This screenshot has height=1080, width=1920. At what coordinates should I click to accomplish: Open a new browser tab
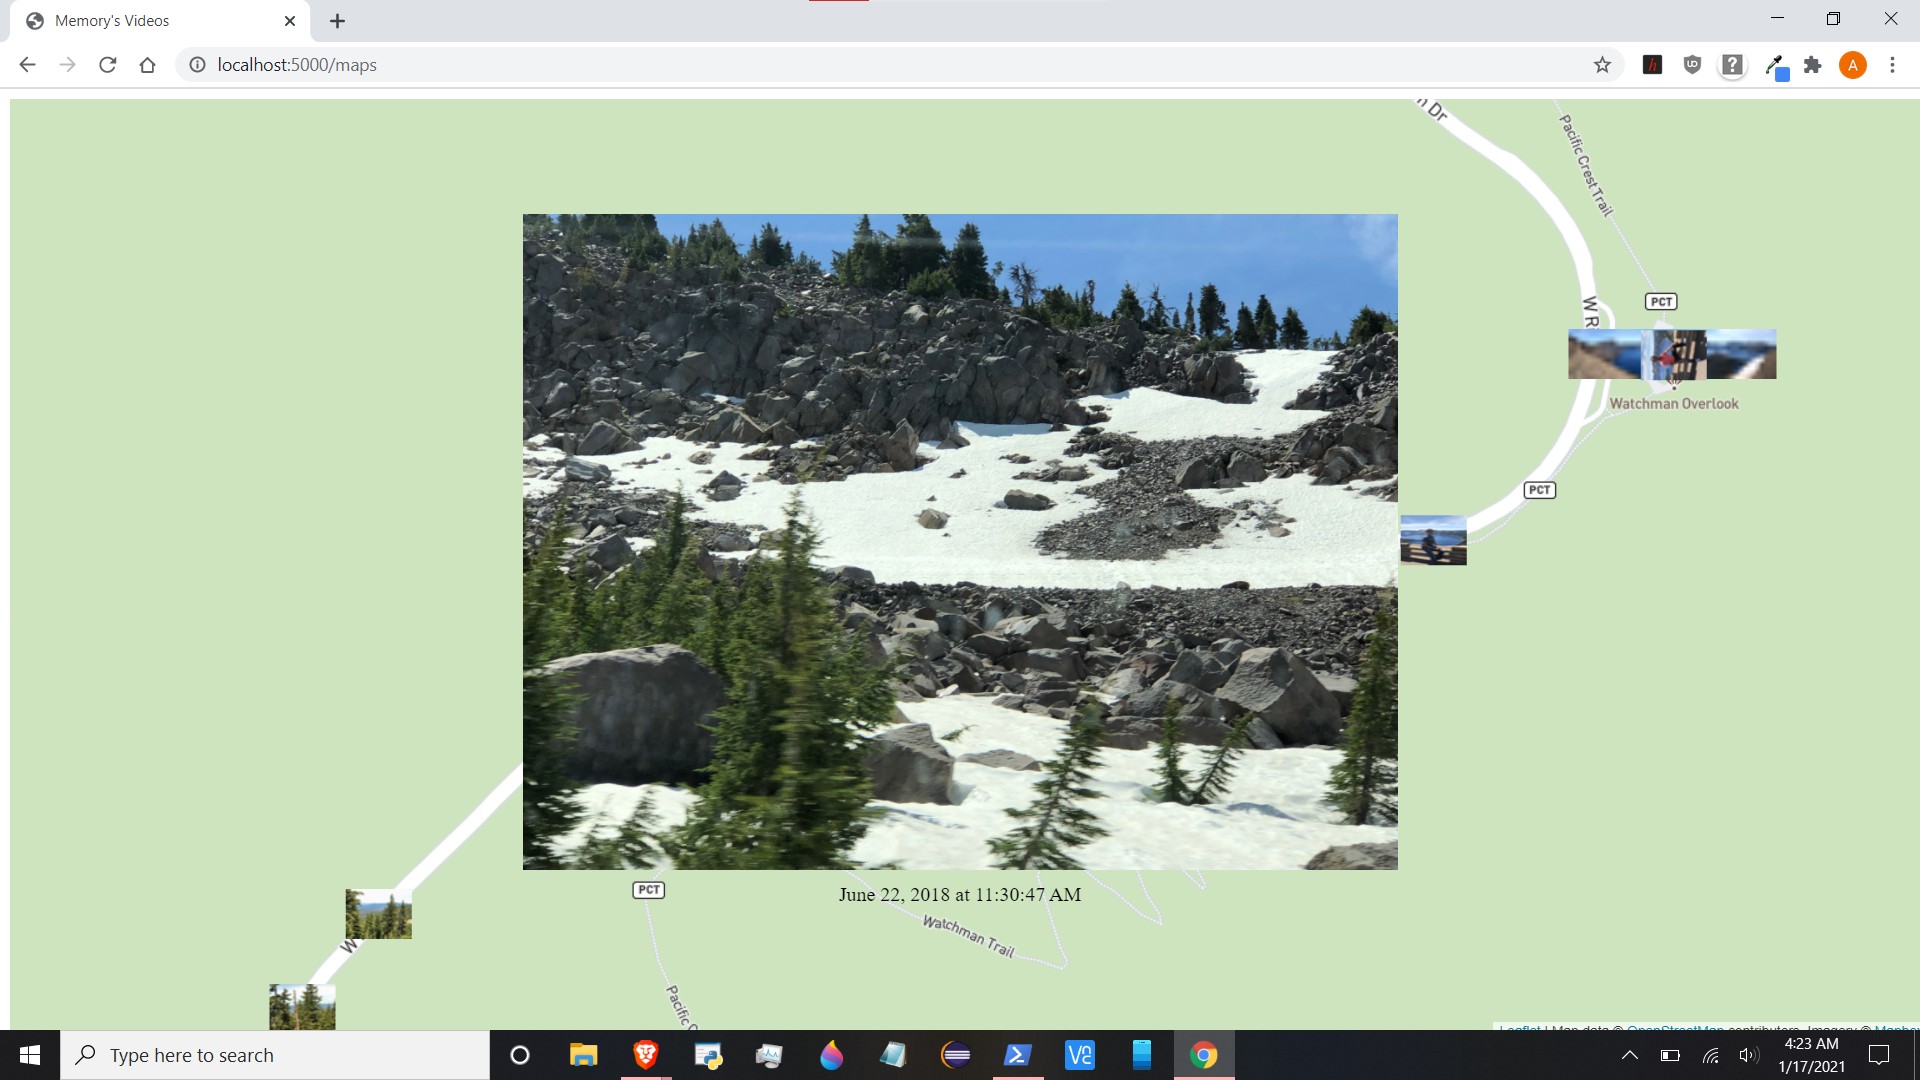[x=337, y=21]
